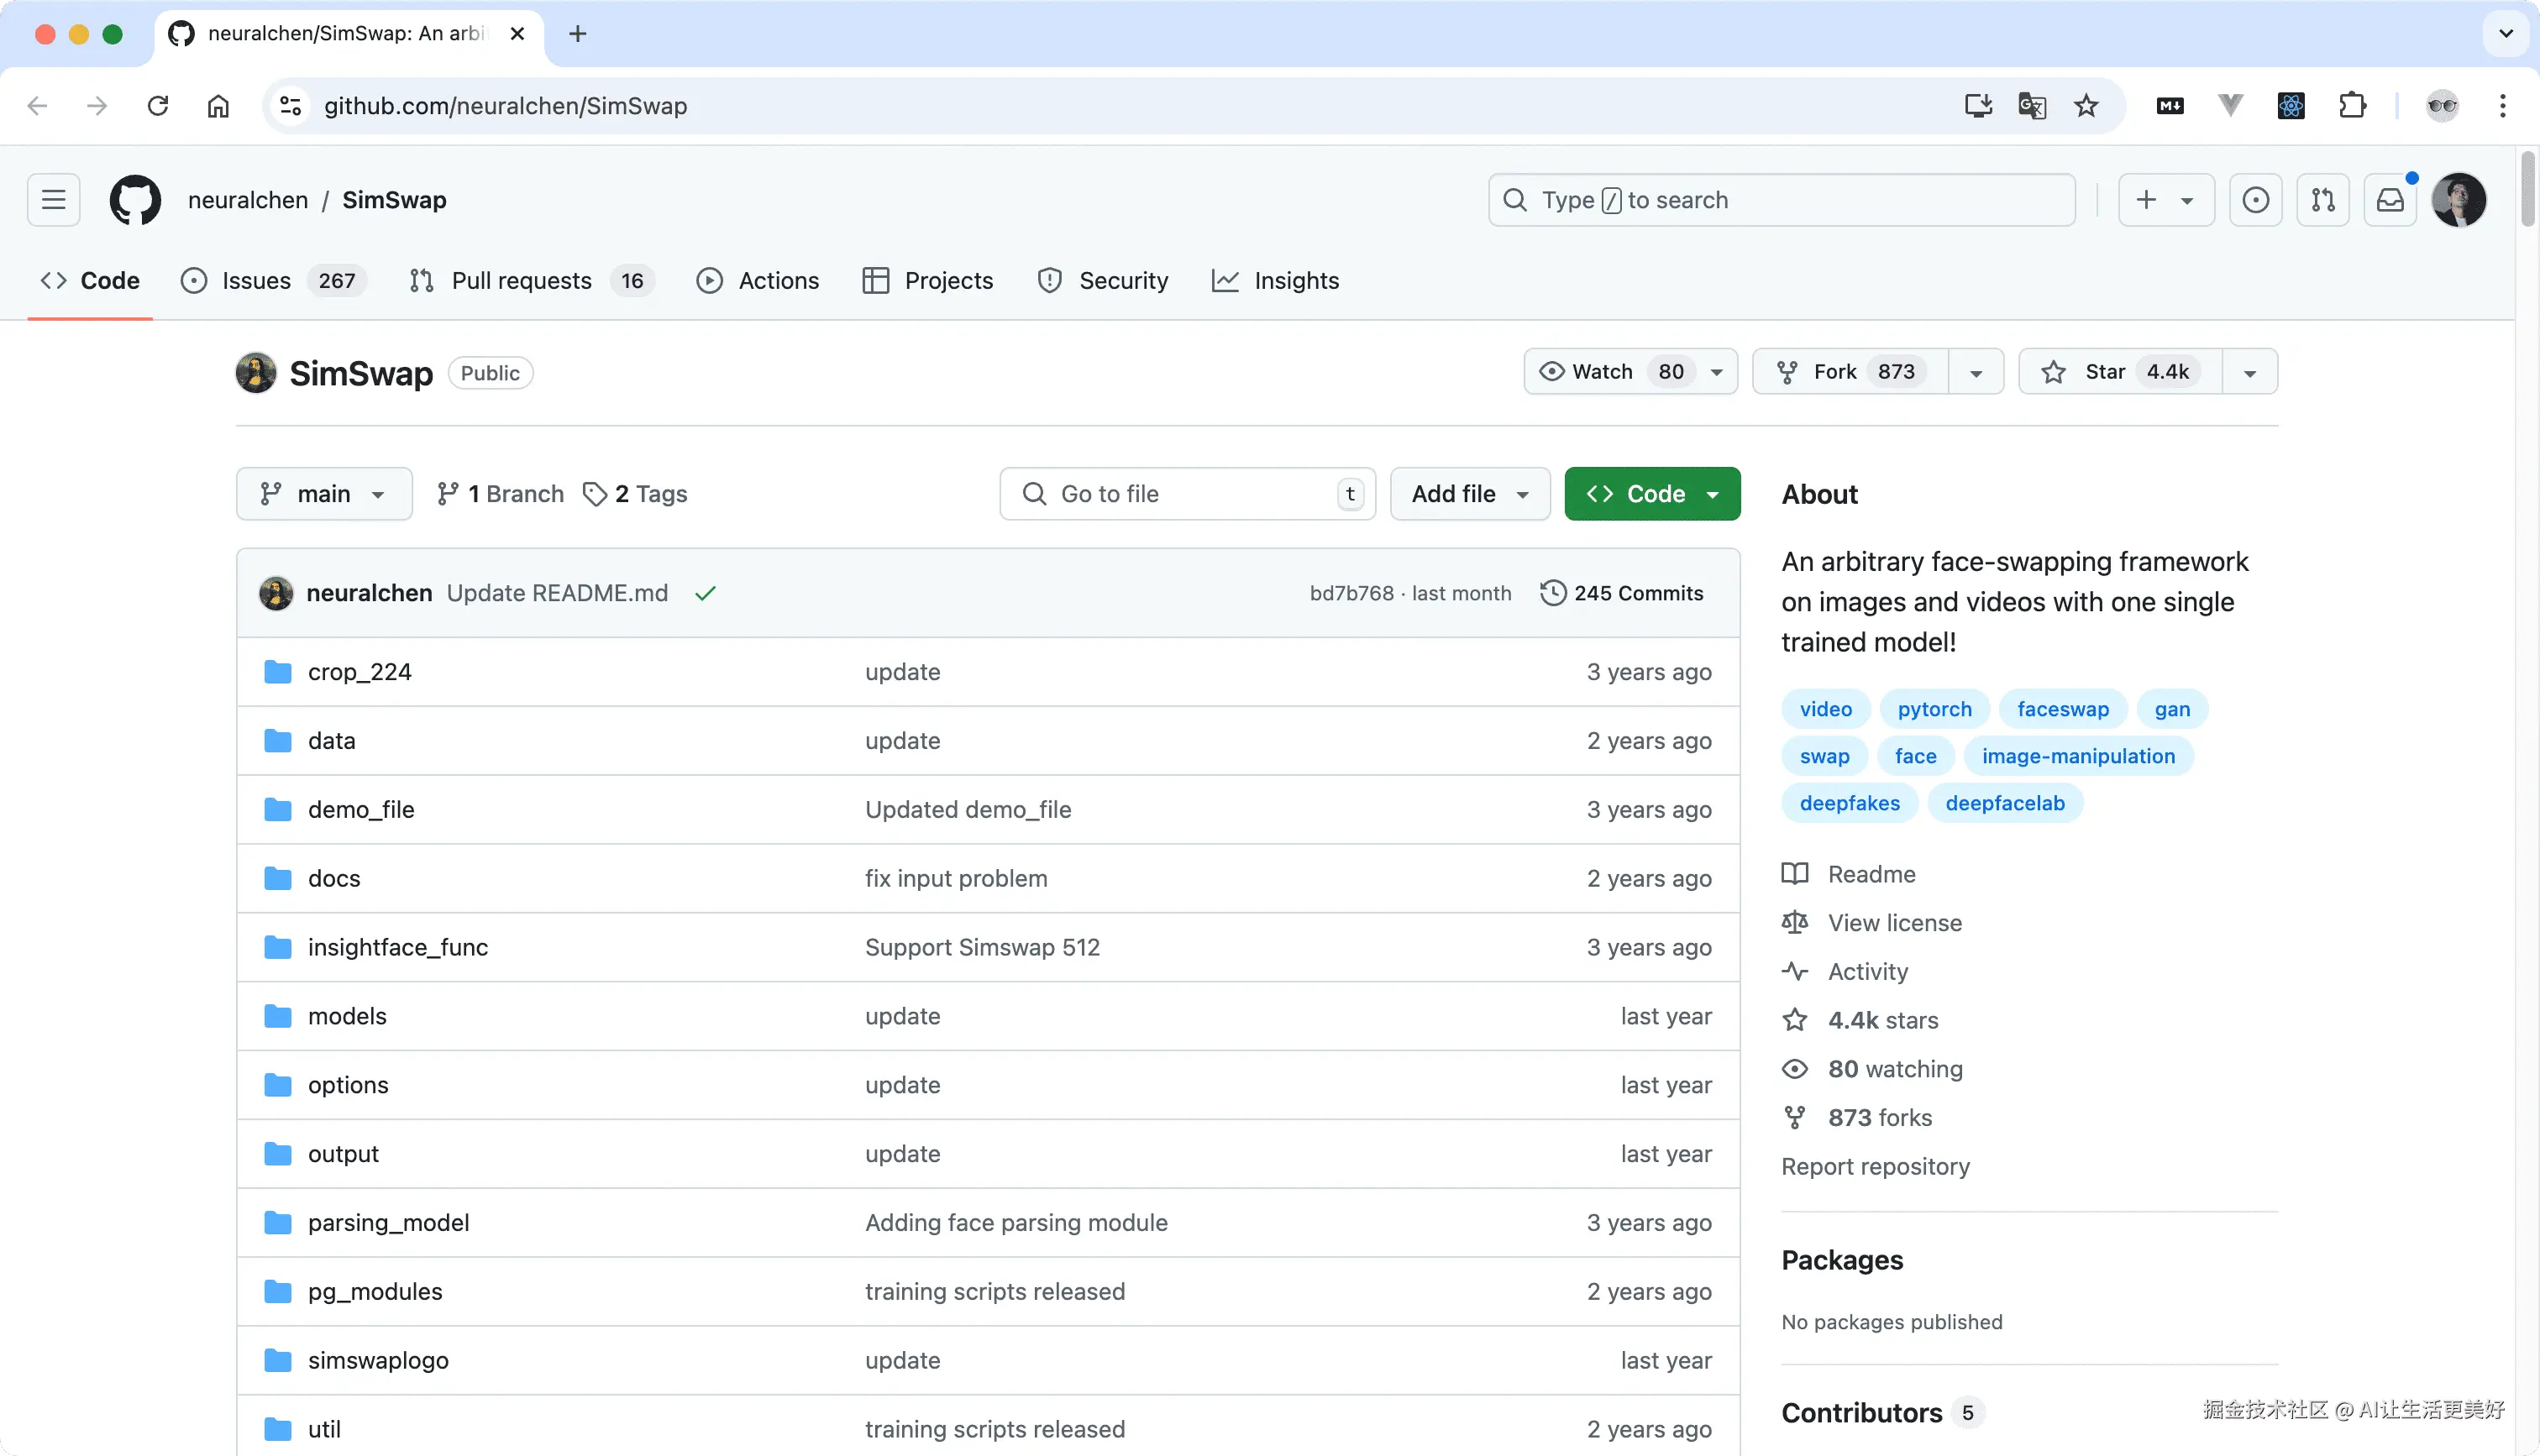Click the Report repository link
This screenshot has width=2540, height=1456.
tap(1875, 1166)
